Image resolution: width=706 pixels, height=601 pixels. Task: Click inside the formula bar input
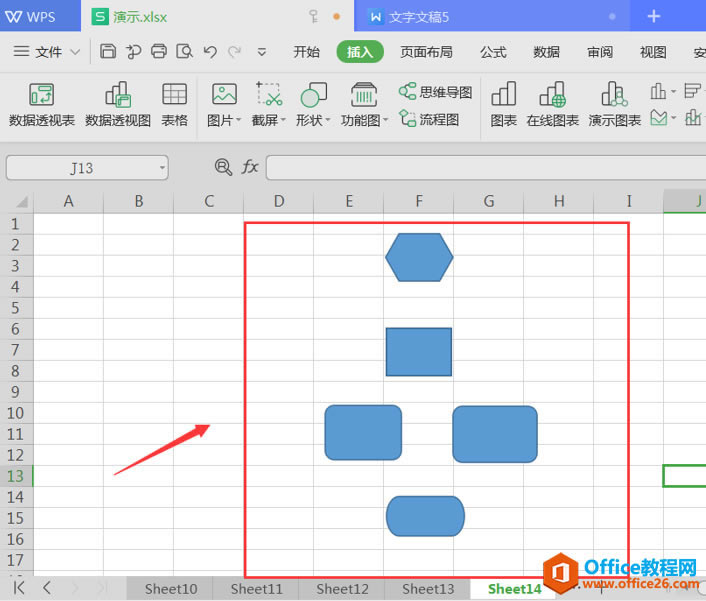coord(486,168)
